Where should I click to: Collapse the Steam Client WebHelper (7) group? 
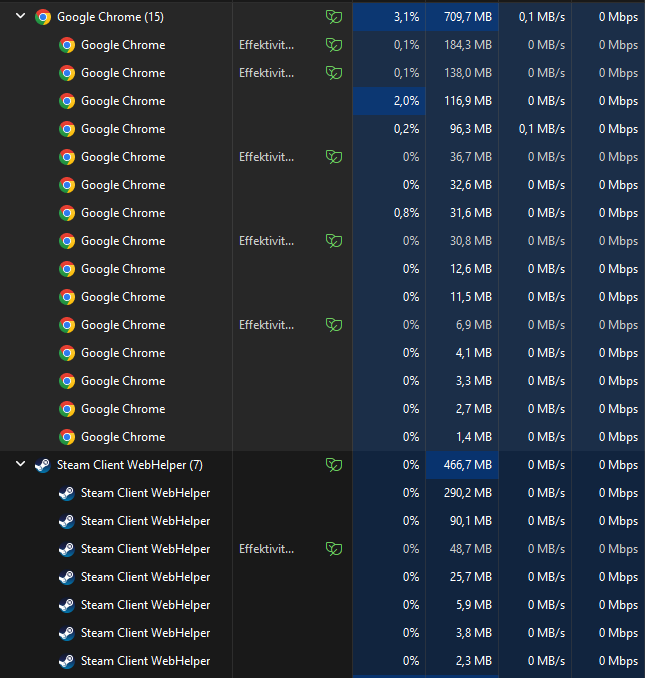coord(20,464)
